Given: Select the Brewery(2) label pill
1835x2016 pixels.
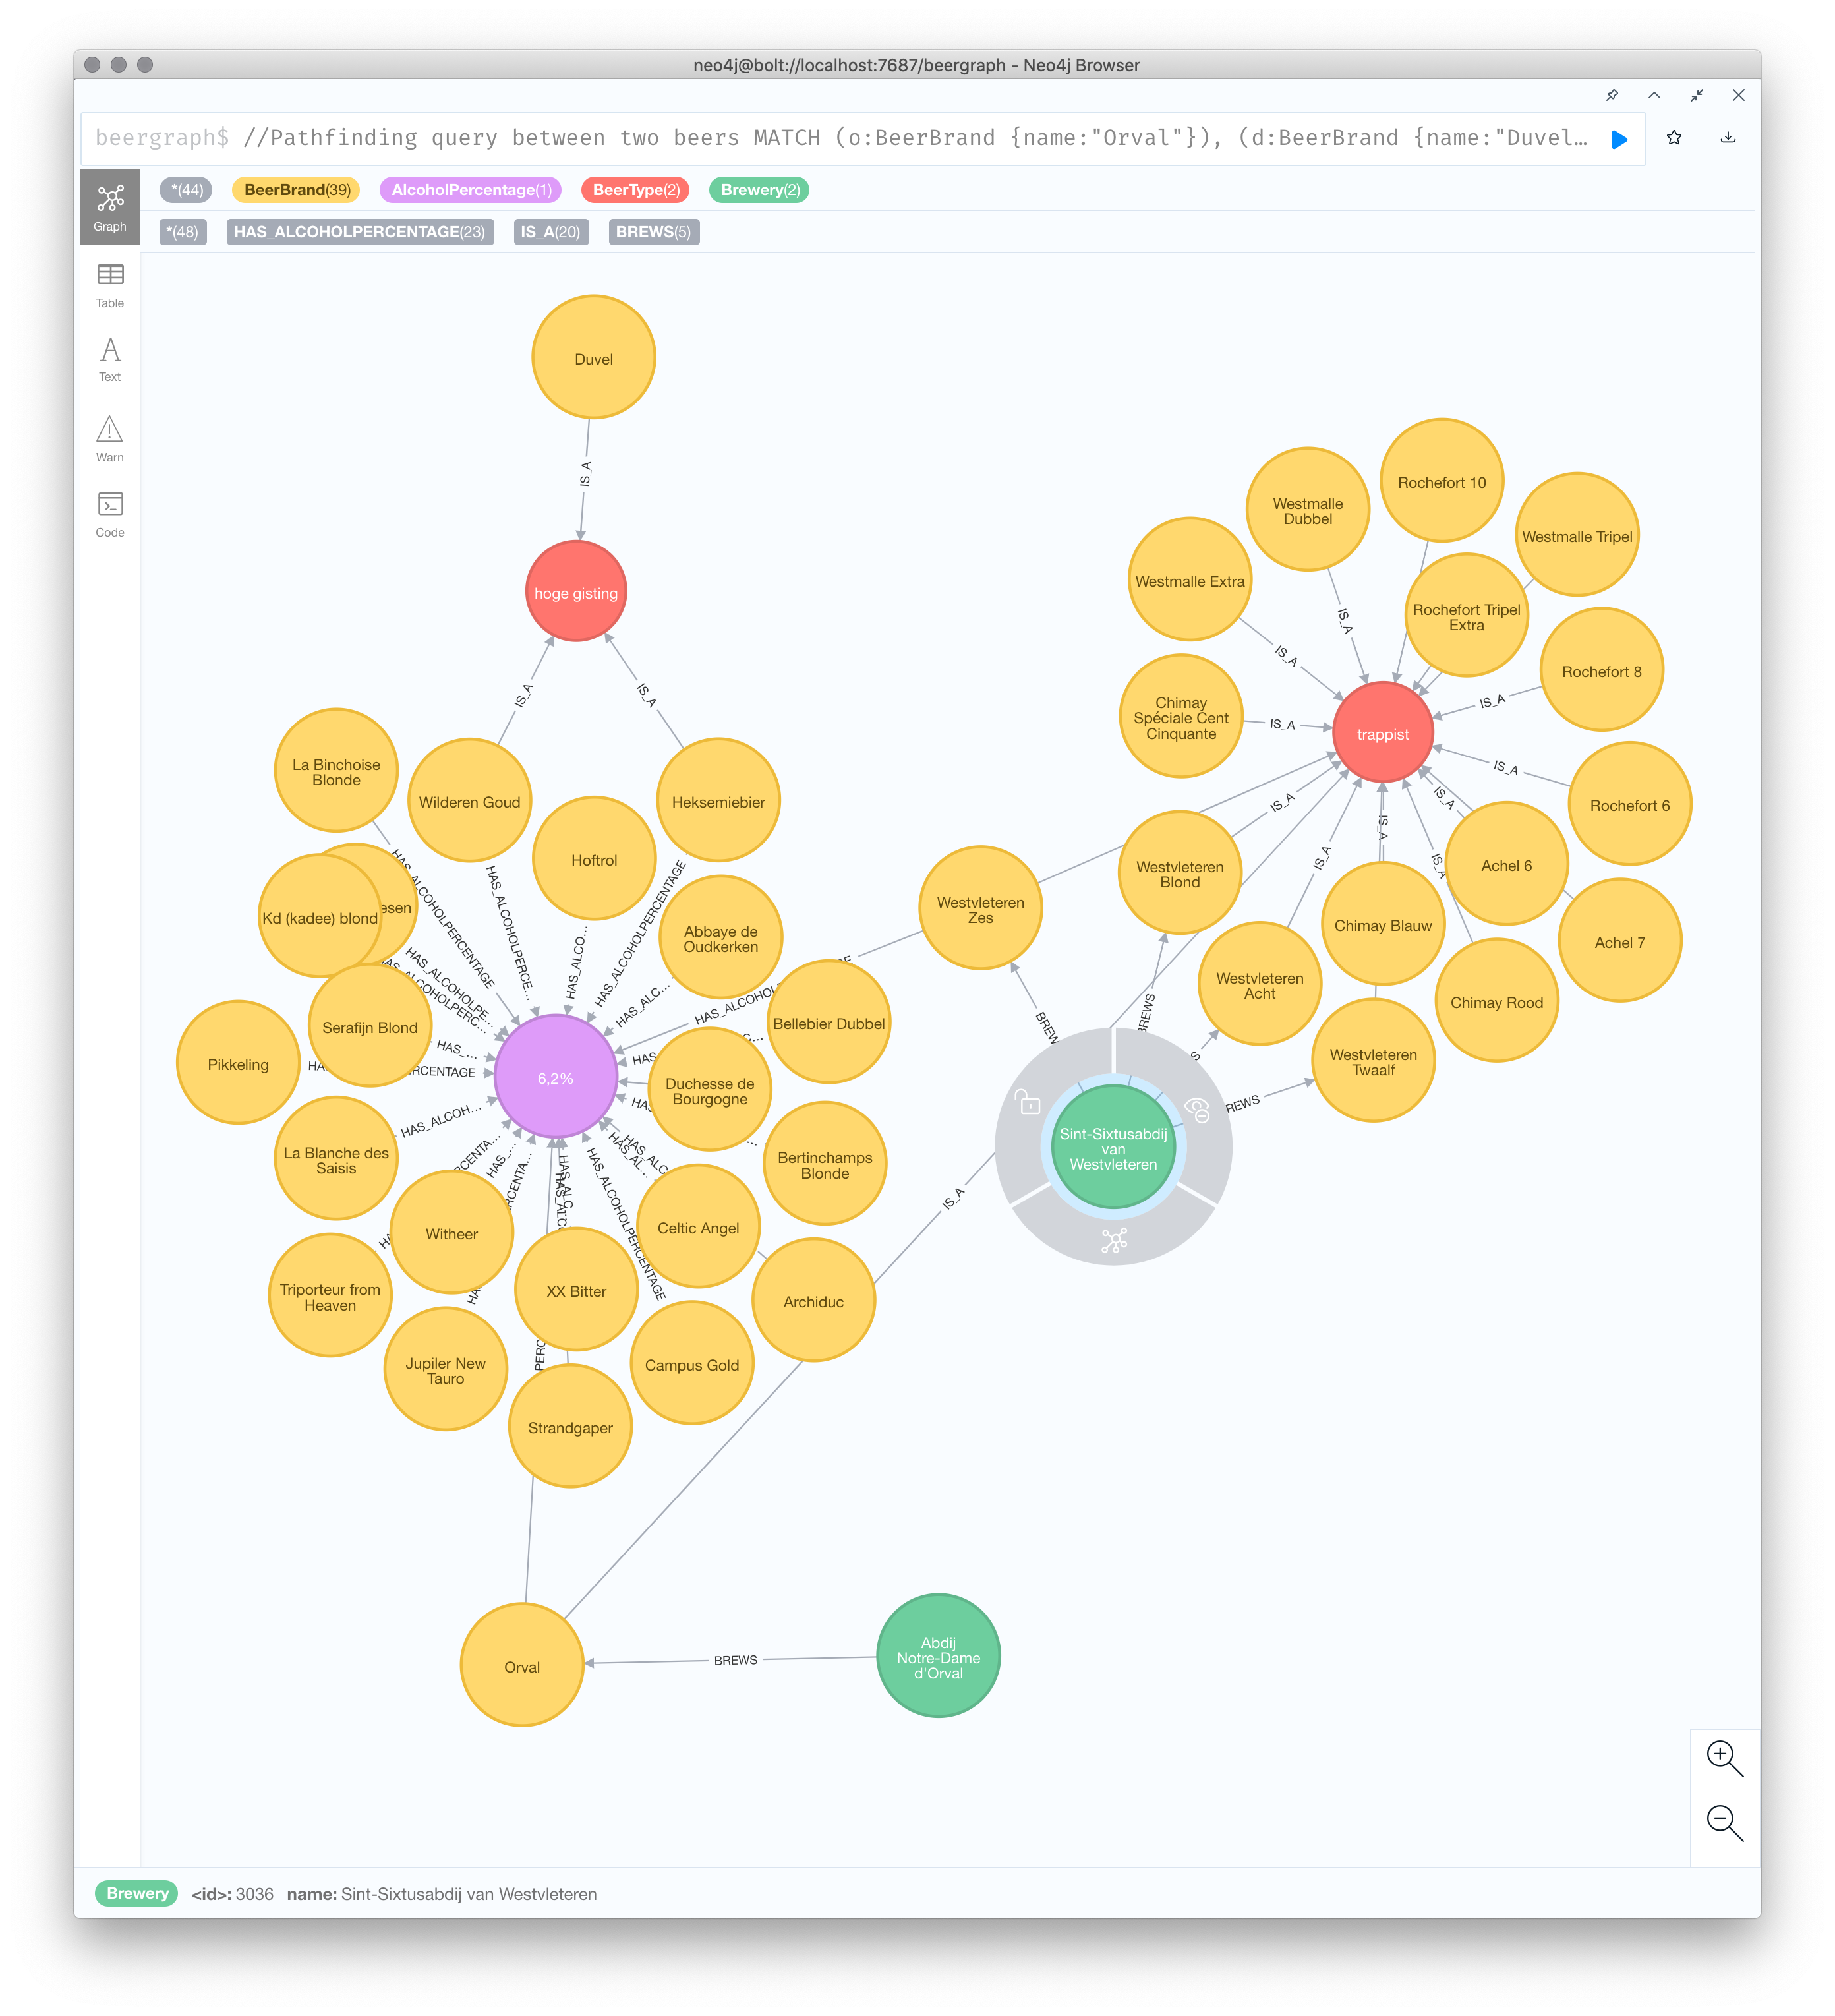Looking at the screenshot, I should coord(759,190).
